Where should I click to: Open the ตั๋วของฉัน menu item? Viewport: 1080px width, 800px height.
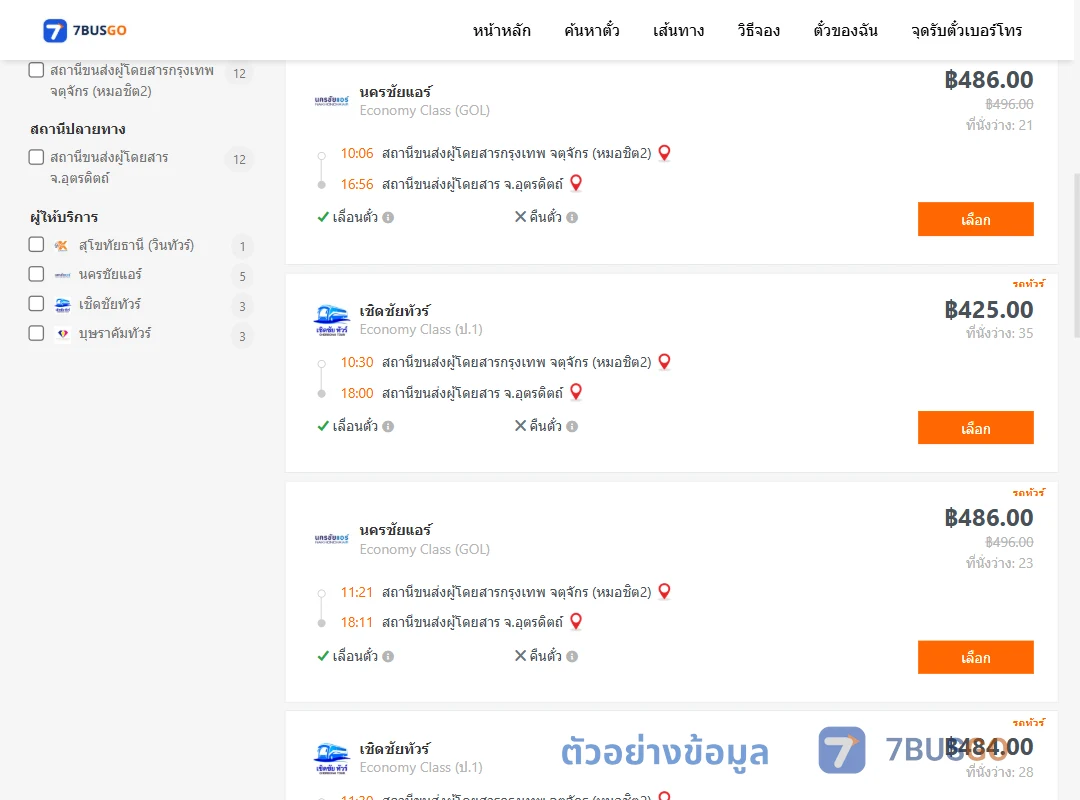click(845, 30)
